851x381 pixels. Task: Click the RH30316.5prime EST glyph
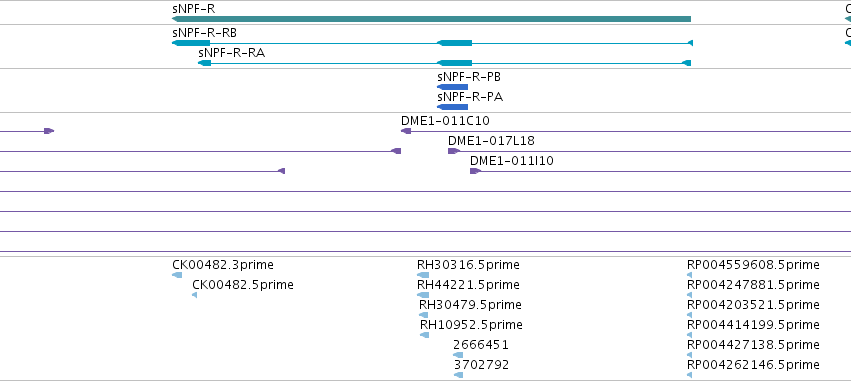(423, 275)
